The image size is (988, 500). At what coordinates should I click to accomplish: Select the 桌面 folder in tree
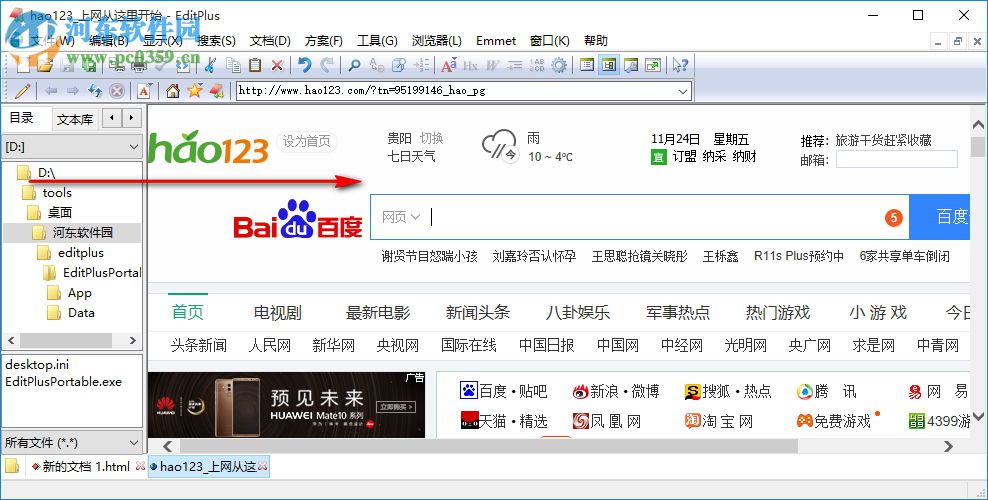(x=60, y=213)
